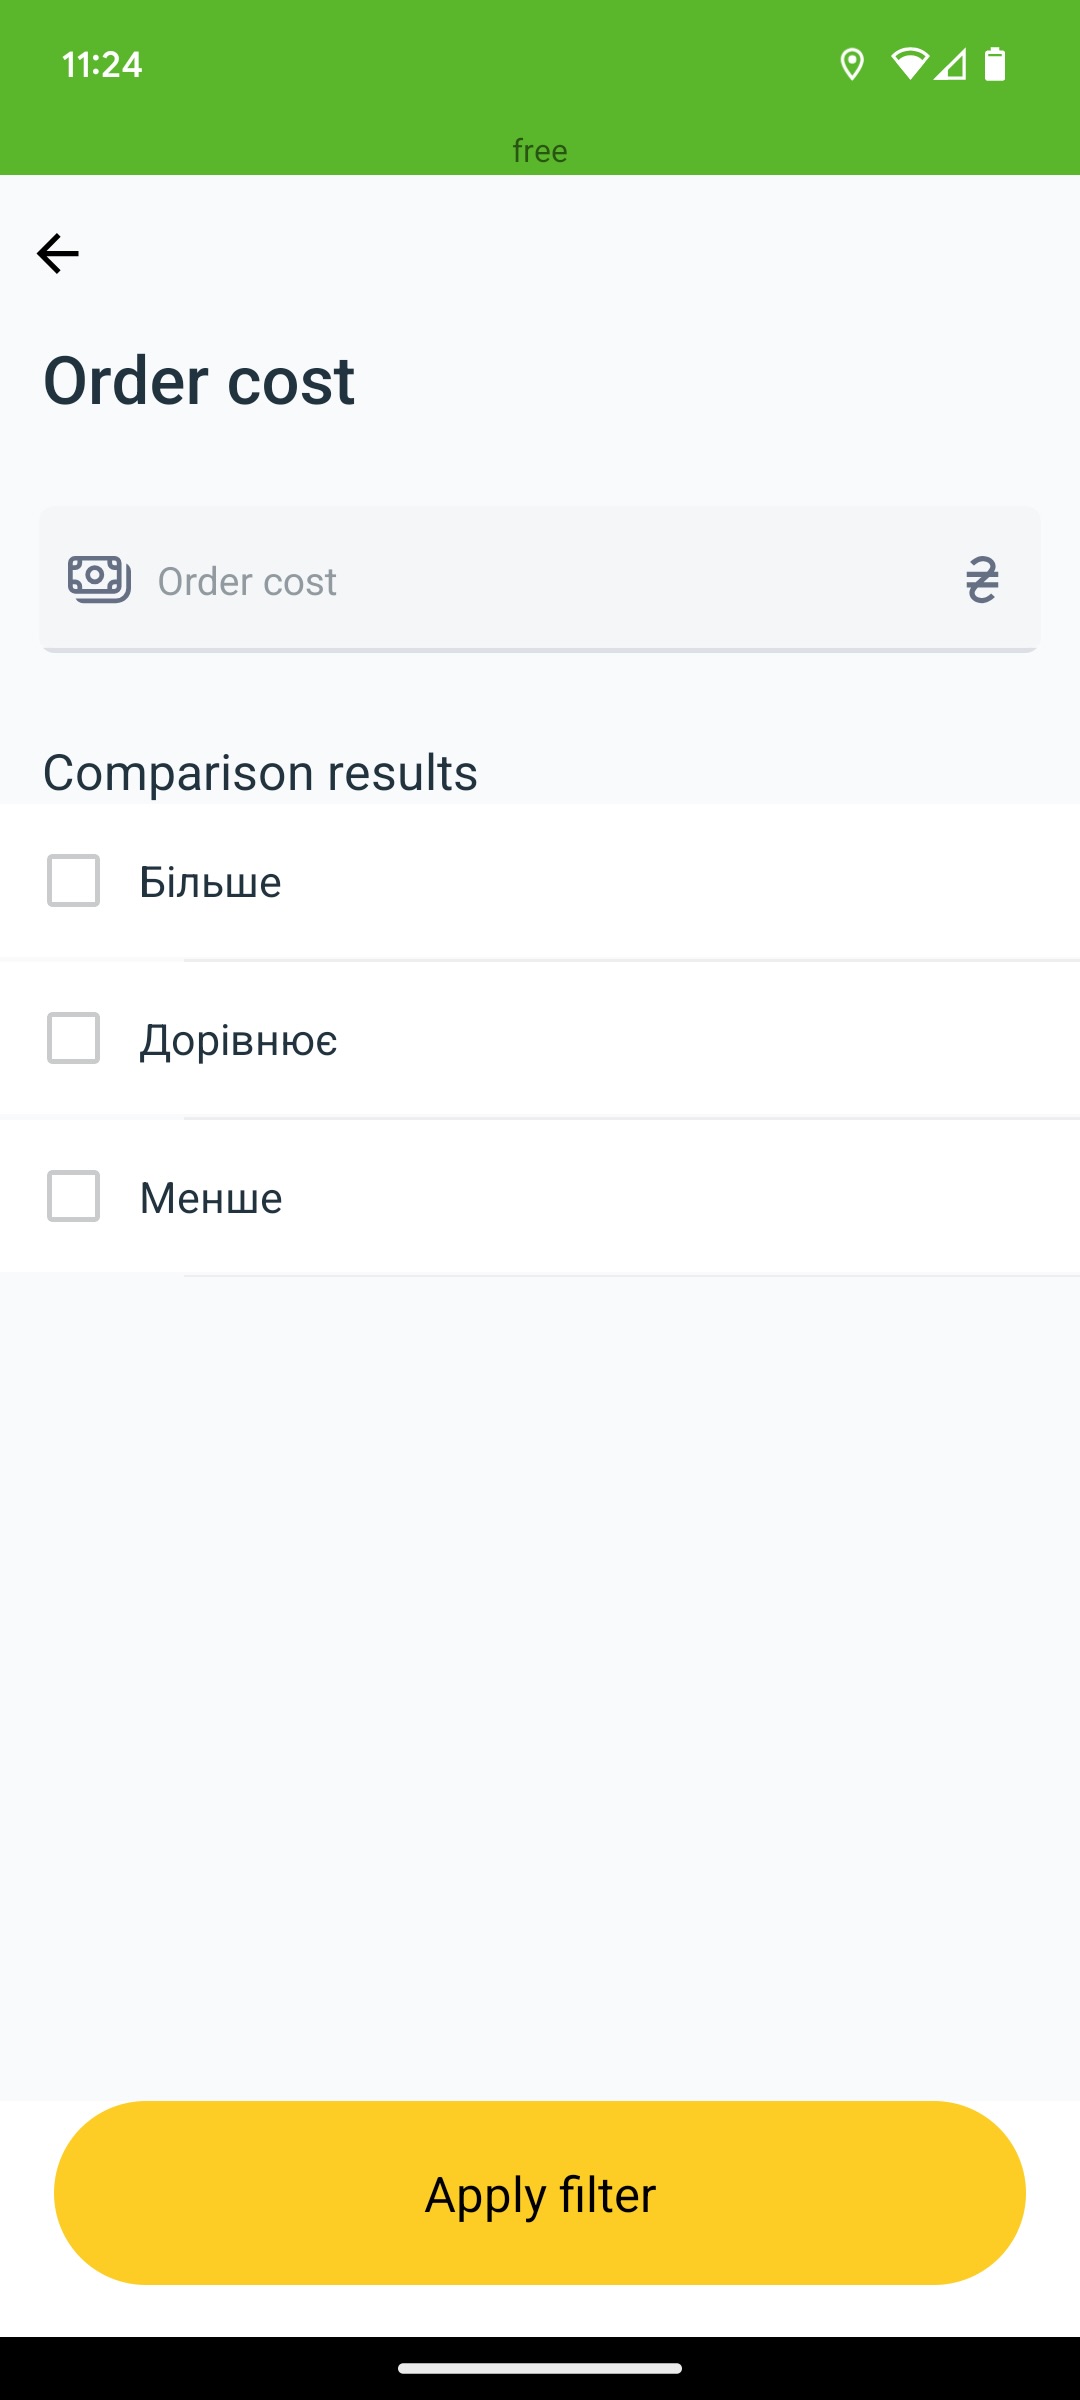Tap the Wi-Fi status icon

pyautogui.click(x=910, y=64)
